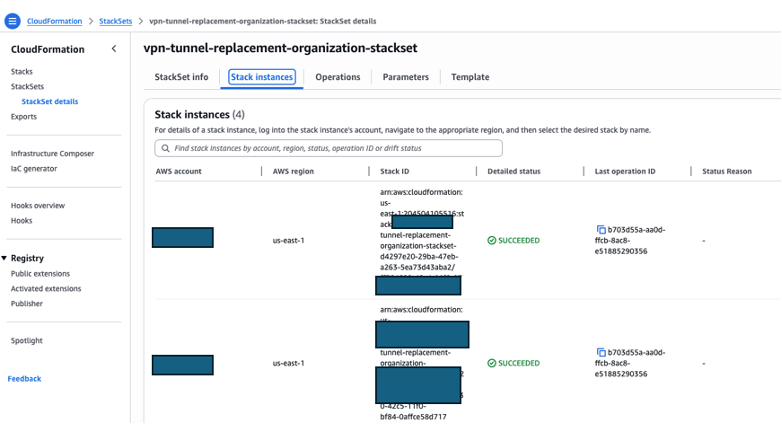Click the Detailed status column header
Image resolution: width=782 pixels, height=424 pixels.
pyautogui.click(x=514, y=171)
